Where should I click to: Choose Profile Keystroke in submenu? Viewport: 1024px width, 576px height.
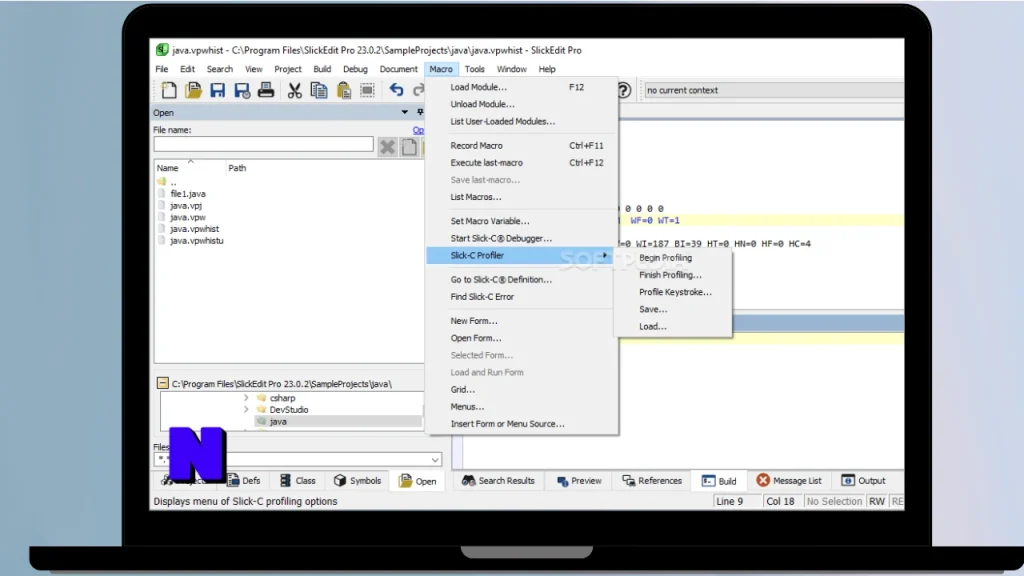pos(673,292)
